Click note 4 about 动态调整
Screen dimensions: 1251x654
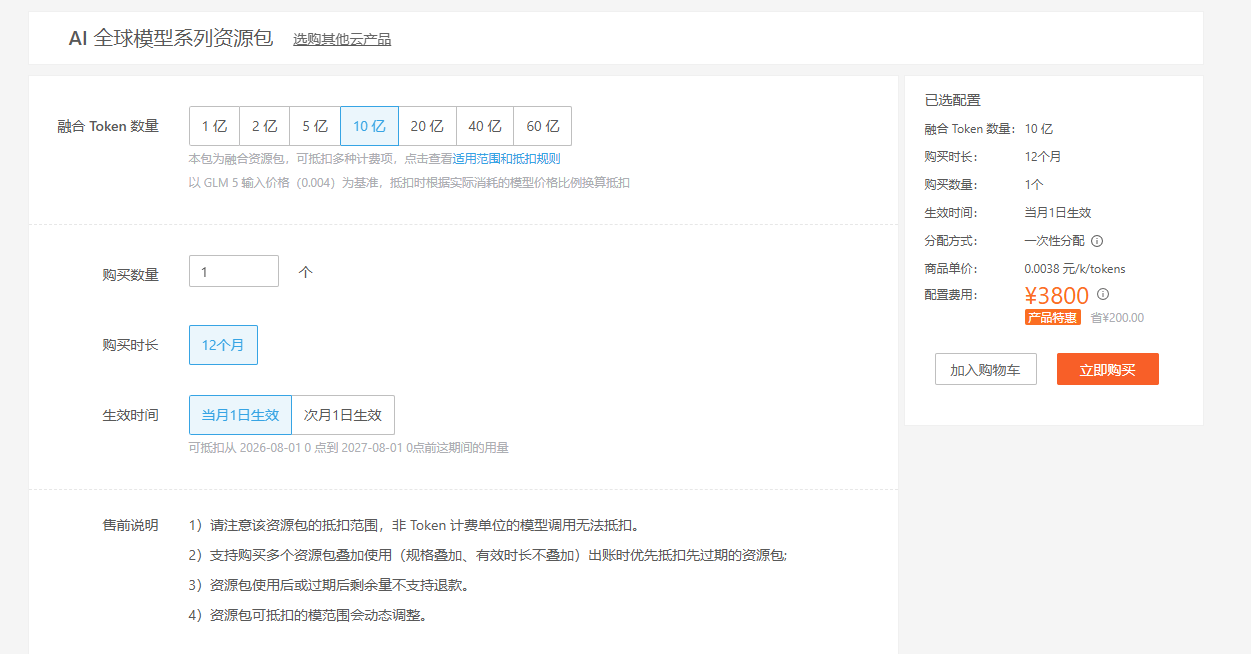[x=308, y=615]
